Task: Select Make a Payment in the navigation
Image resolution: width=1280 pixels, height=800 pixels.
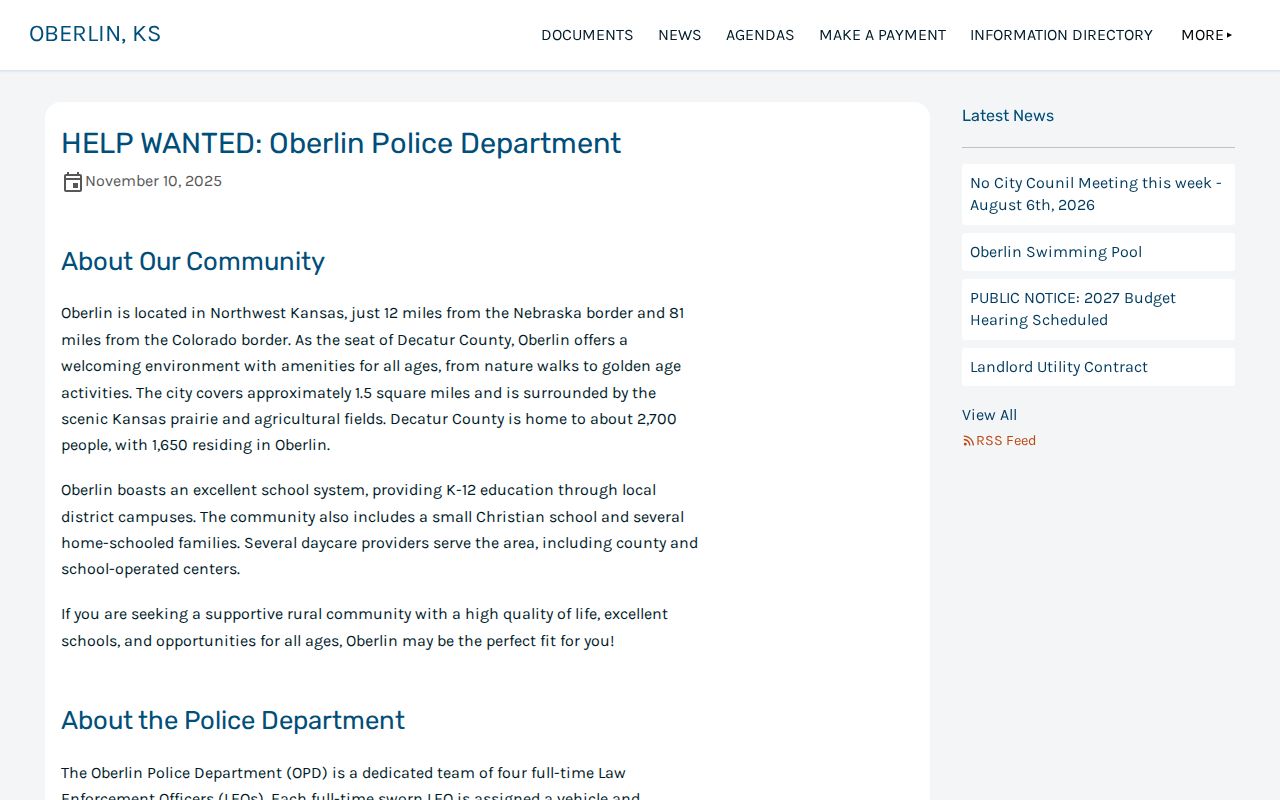Action: click(x=882, y=35)
